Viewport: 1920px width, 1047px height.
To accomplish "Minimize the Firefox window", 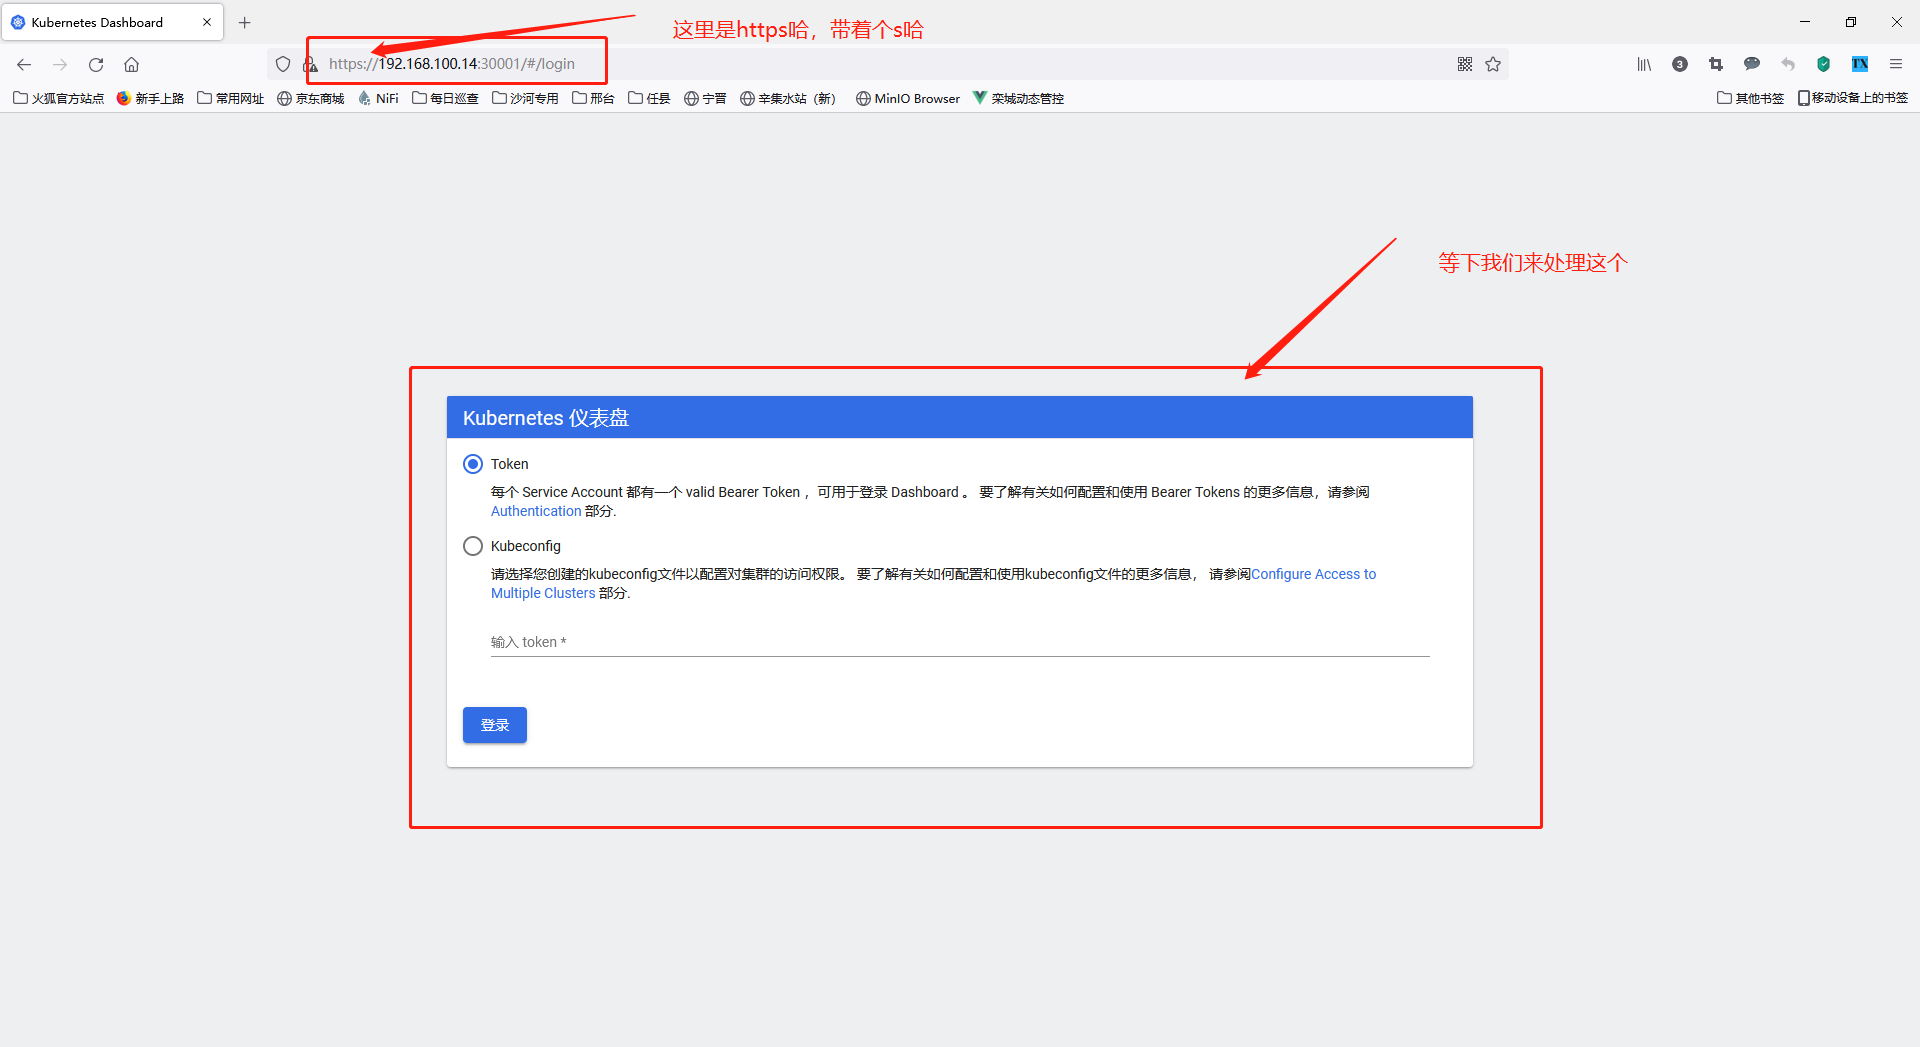I will pyautogui.click(x=1805, y=22).
